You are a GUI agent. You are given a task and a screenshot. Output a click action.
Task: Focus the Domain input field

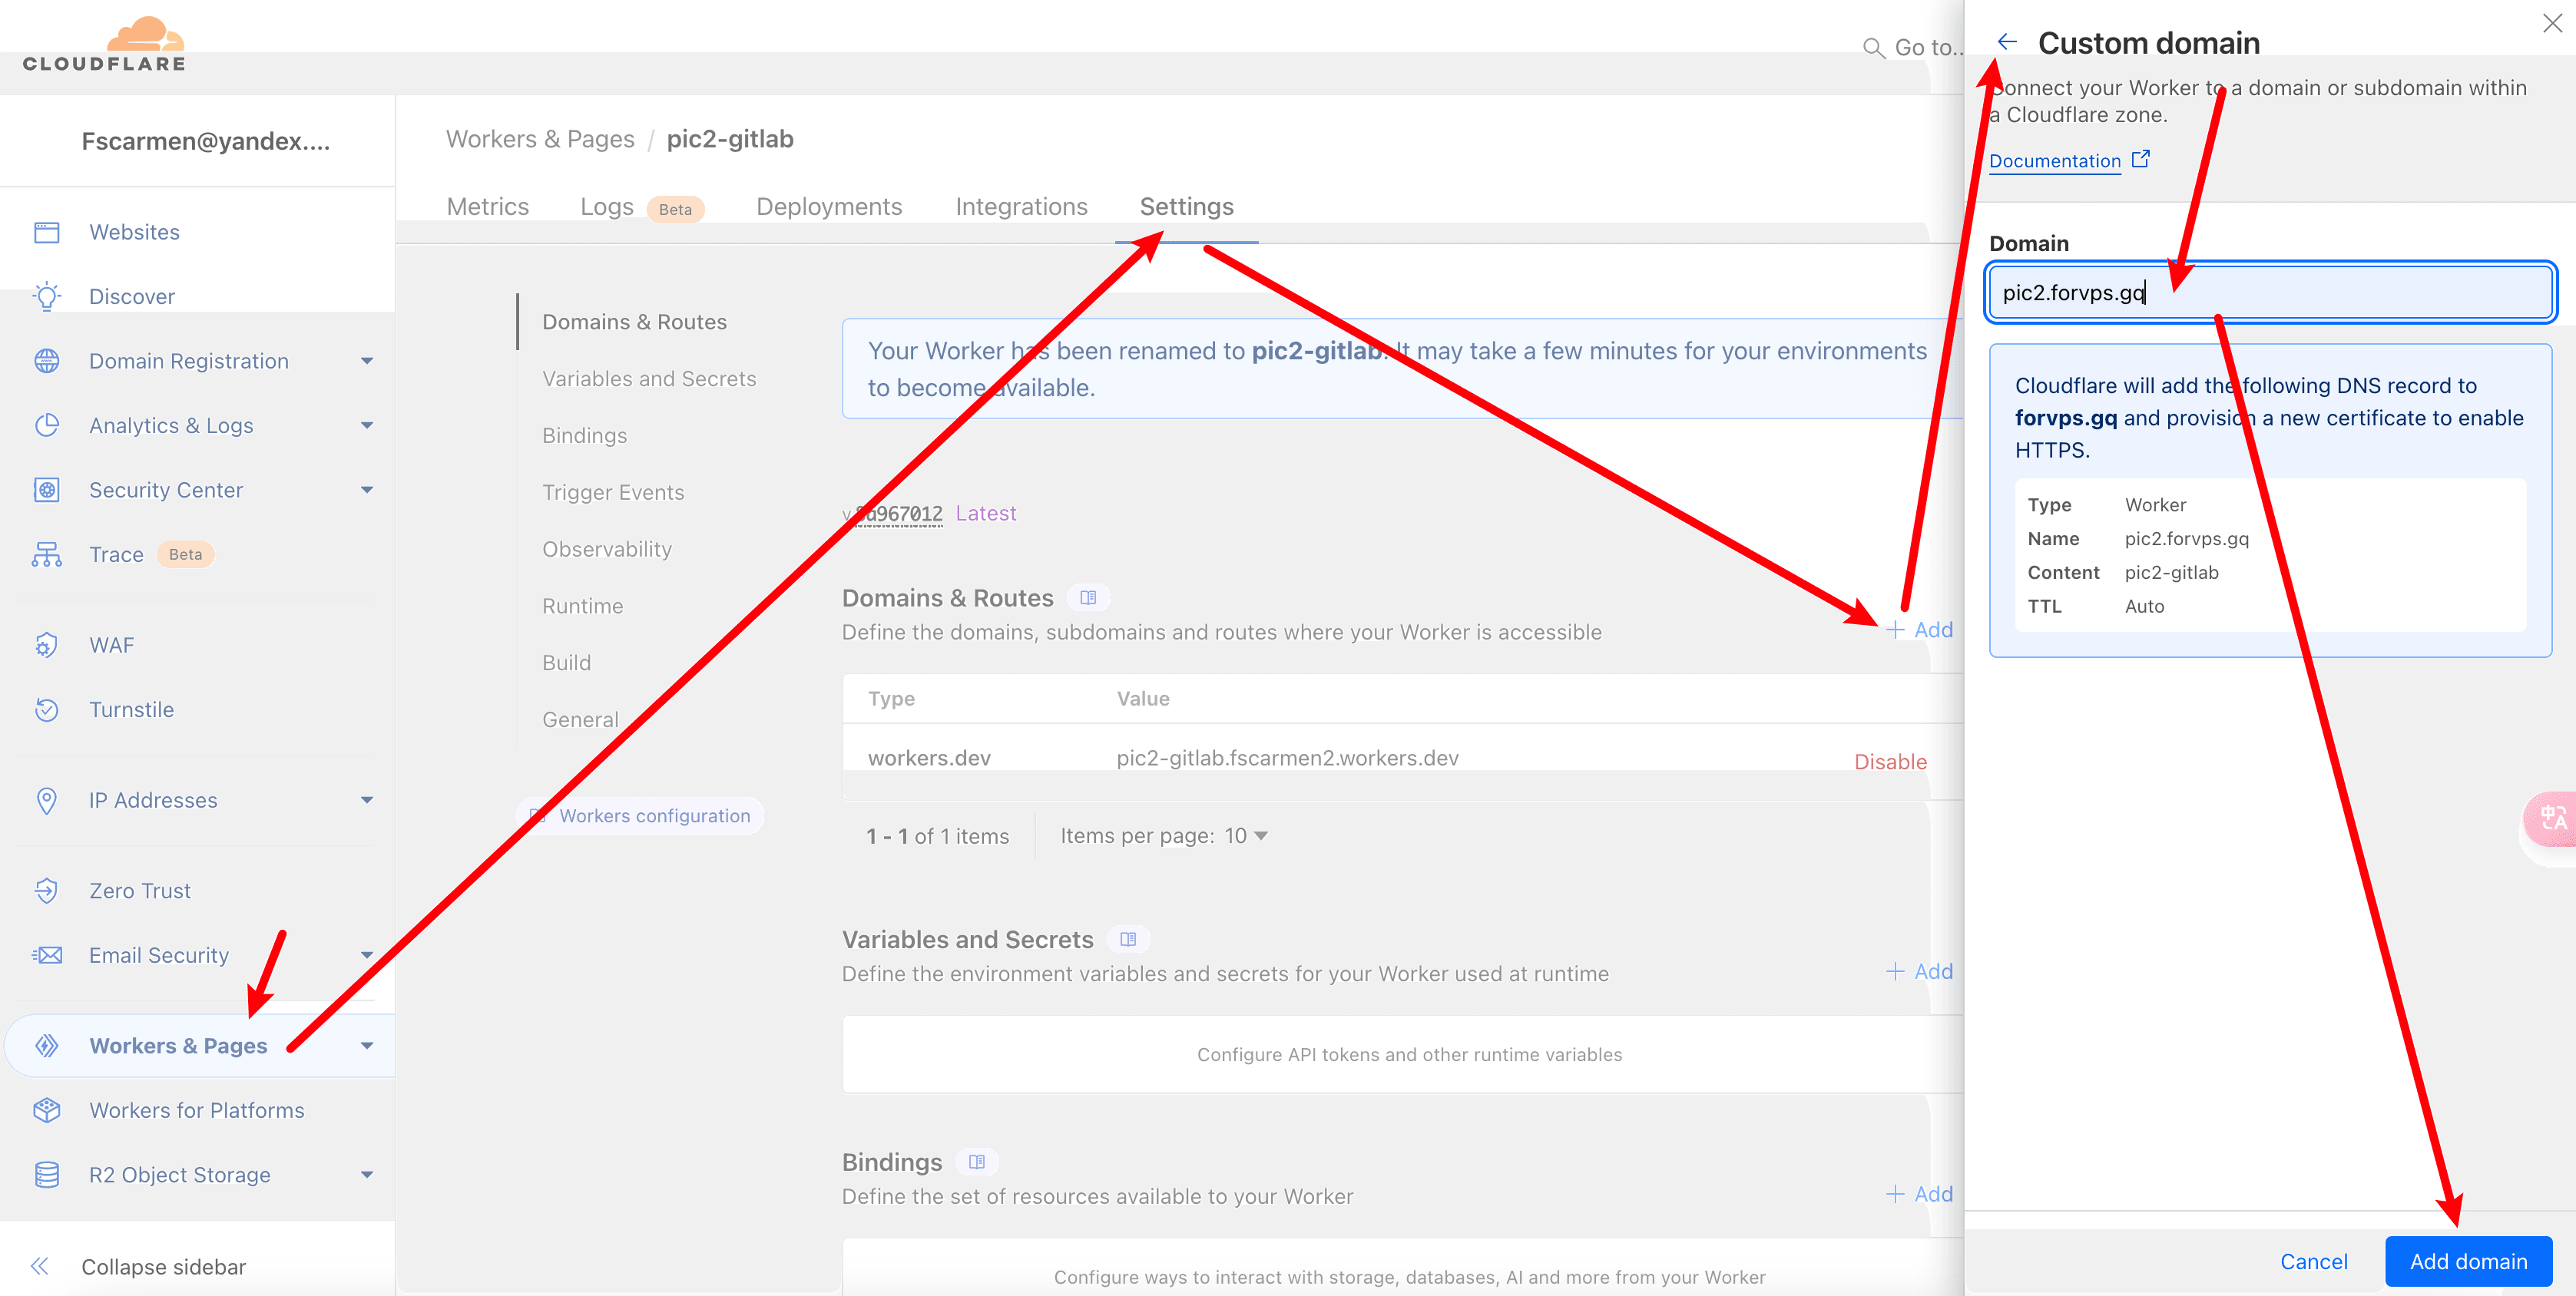2270,293
